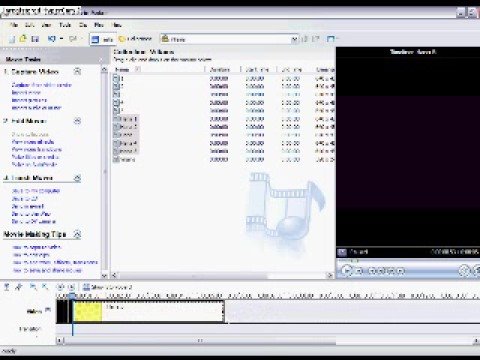
Task: Click the Import pictures link
Action: pos(29,100)
